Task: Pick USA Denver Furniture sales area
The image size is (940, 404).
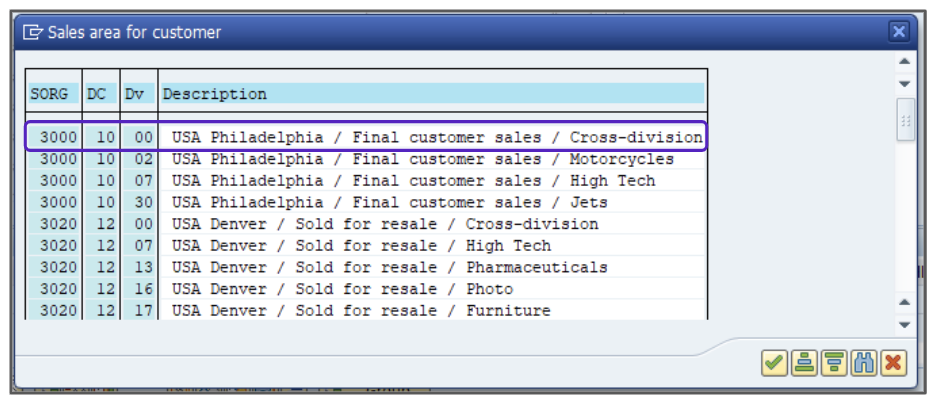Action: (x=361, y=310)
